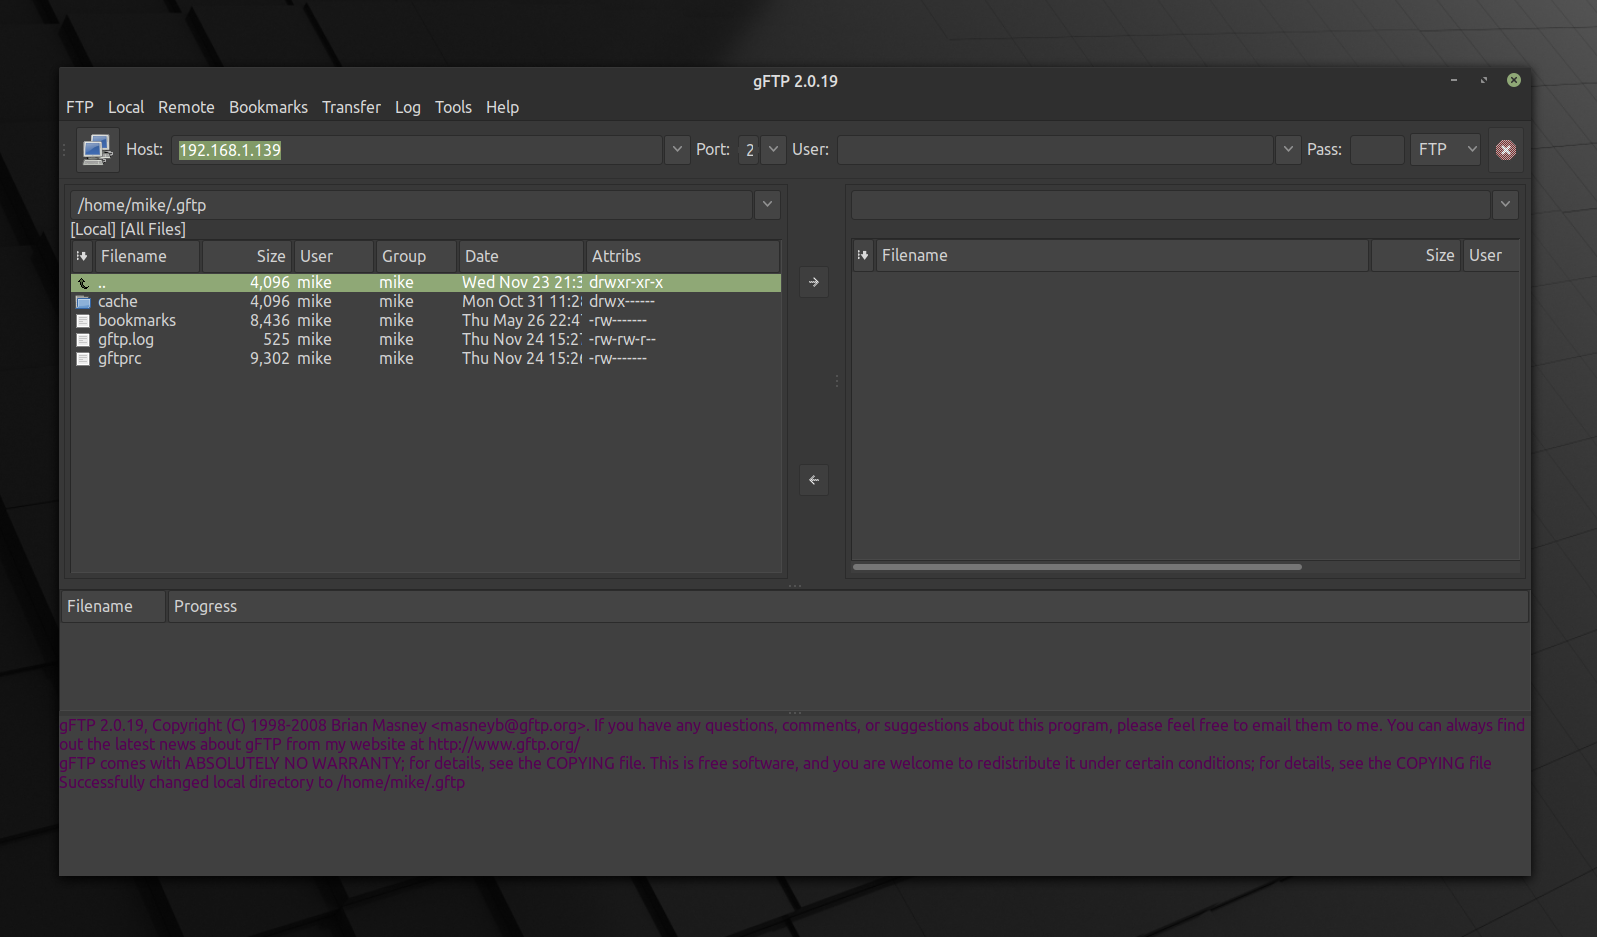This screenshot has width=1597, height=937.
Task: Sort local files by User column
Action: click(334, 256)
